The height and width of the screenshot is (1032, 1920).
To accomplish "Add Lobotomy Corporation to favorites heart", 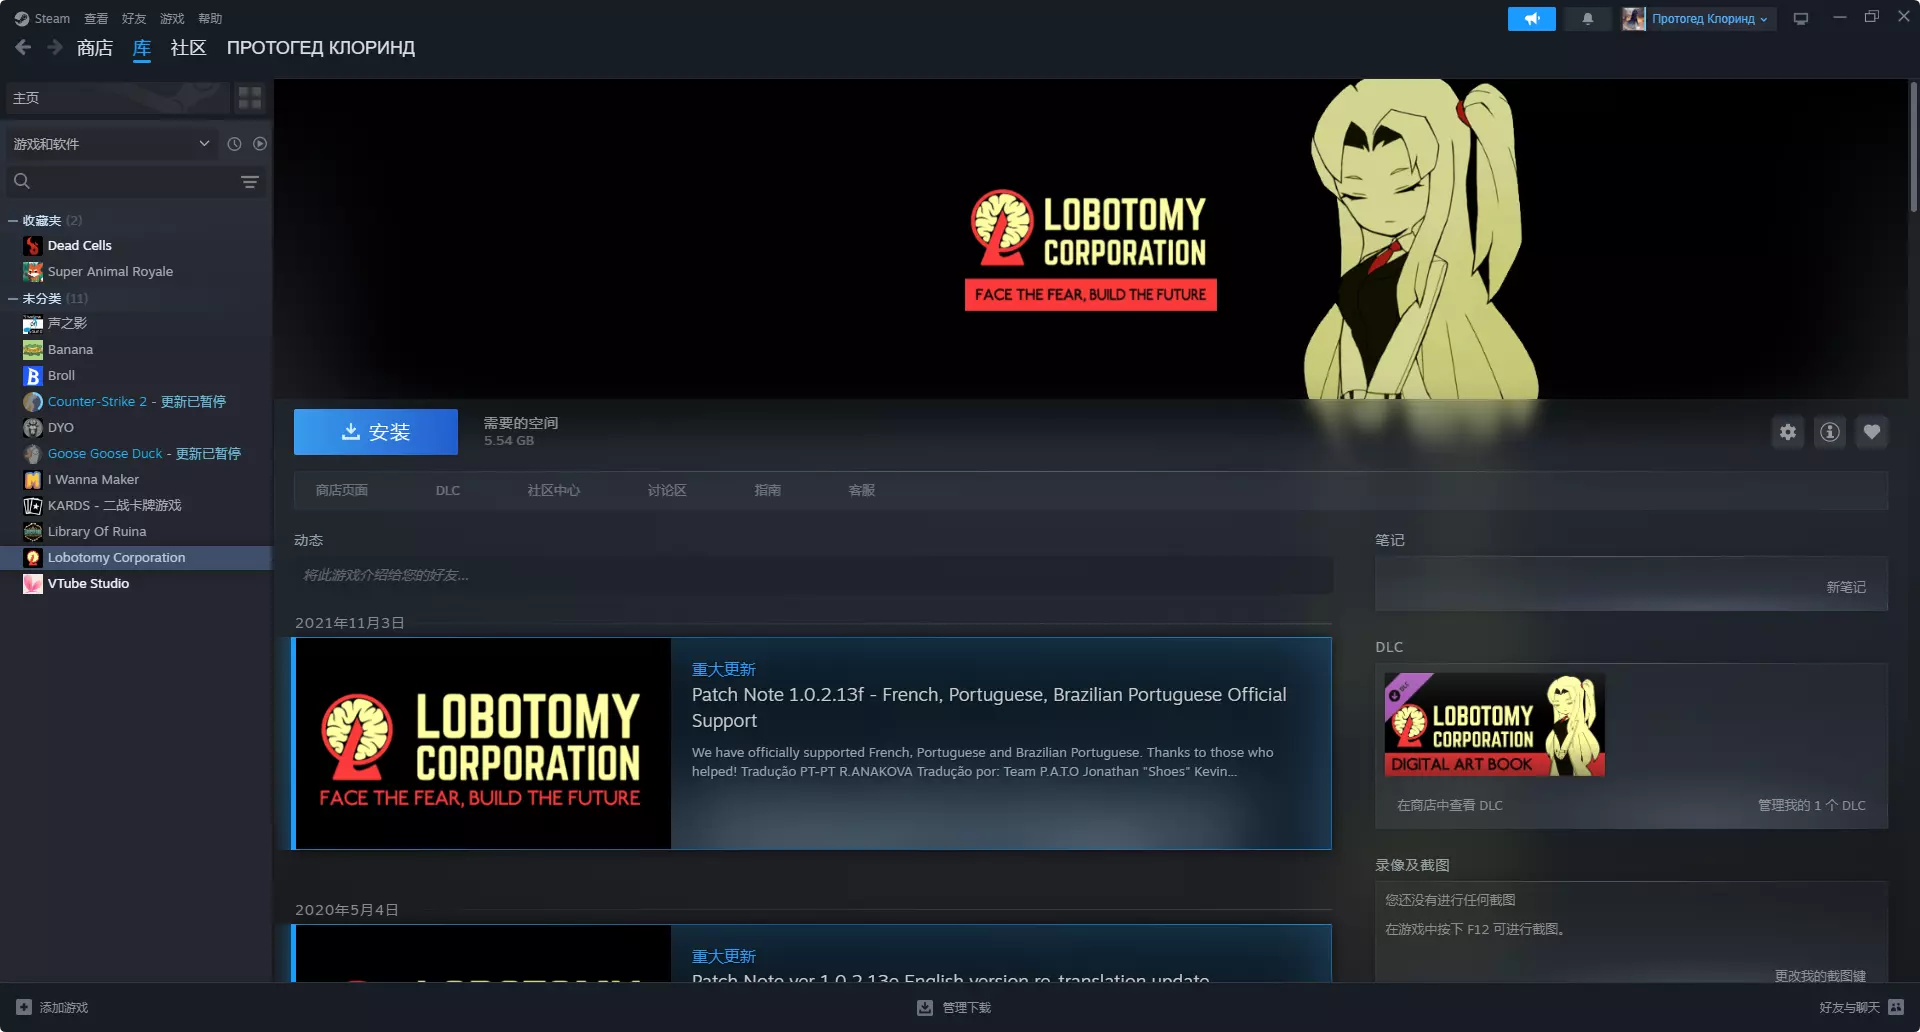I will (x=1872, y=432).
